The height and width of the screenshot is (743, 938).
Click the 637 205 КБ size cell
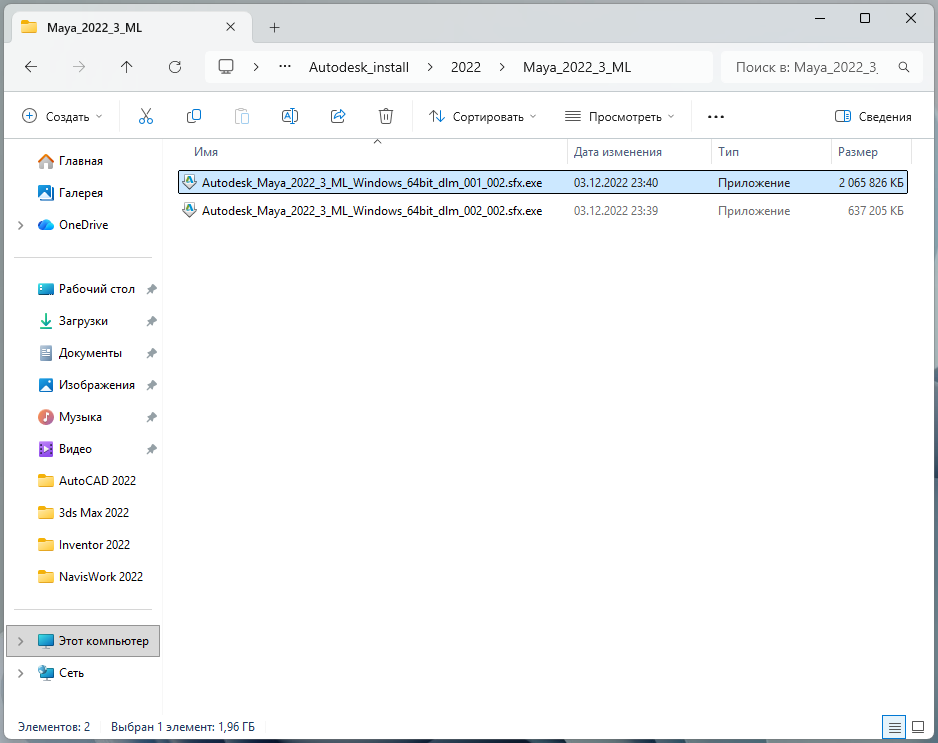point(875,211)
